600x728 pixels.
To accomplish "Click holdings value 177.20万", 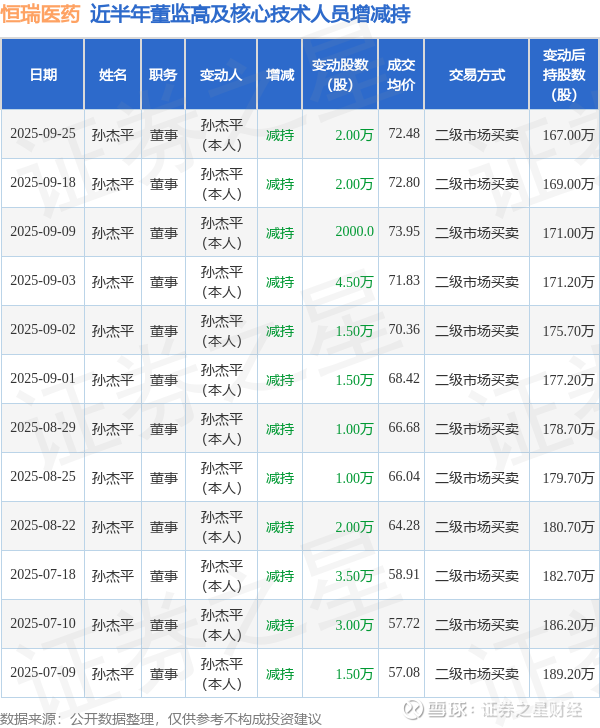I will (568, 380).
